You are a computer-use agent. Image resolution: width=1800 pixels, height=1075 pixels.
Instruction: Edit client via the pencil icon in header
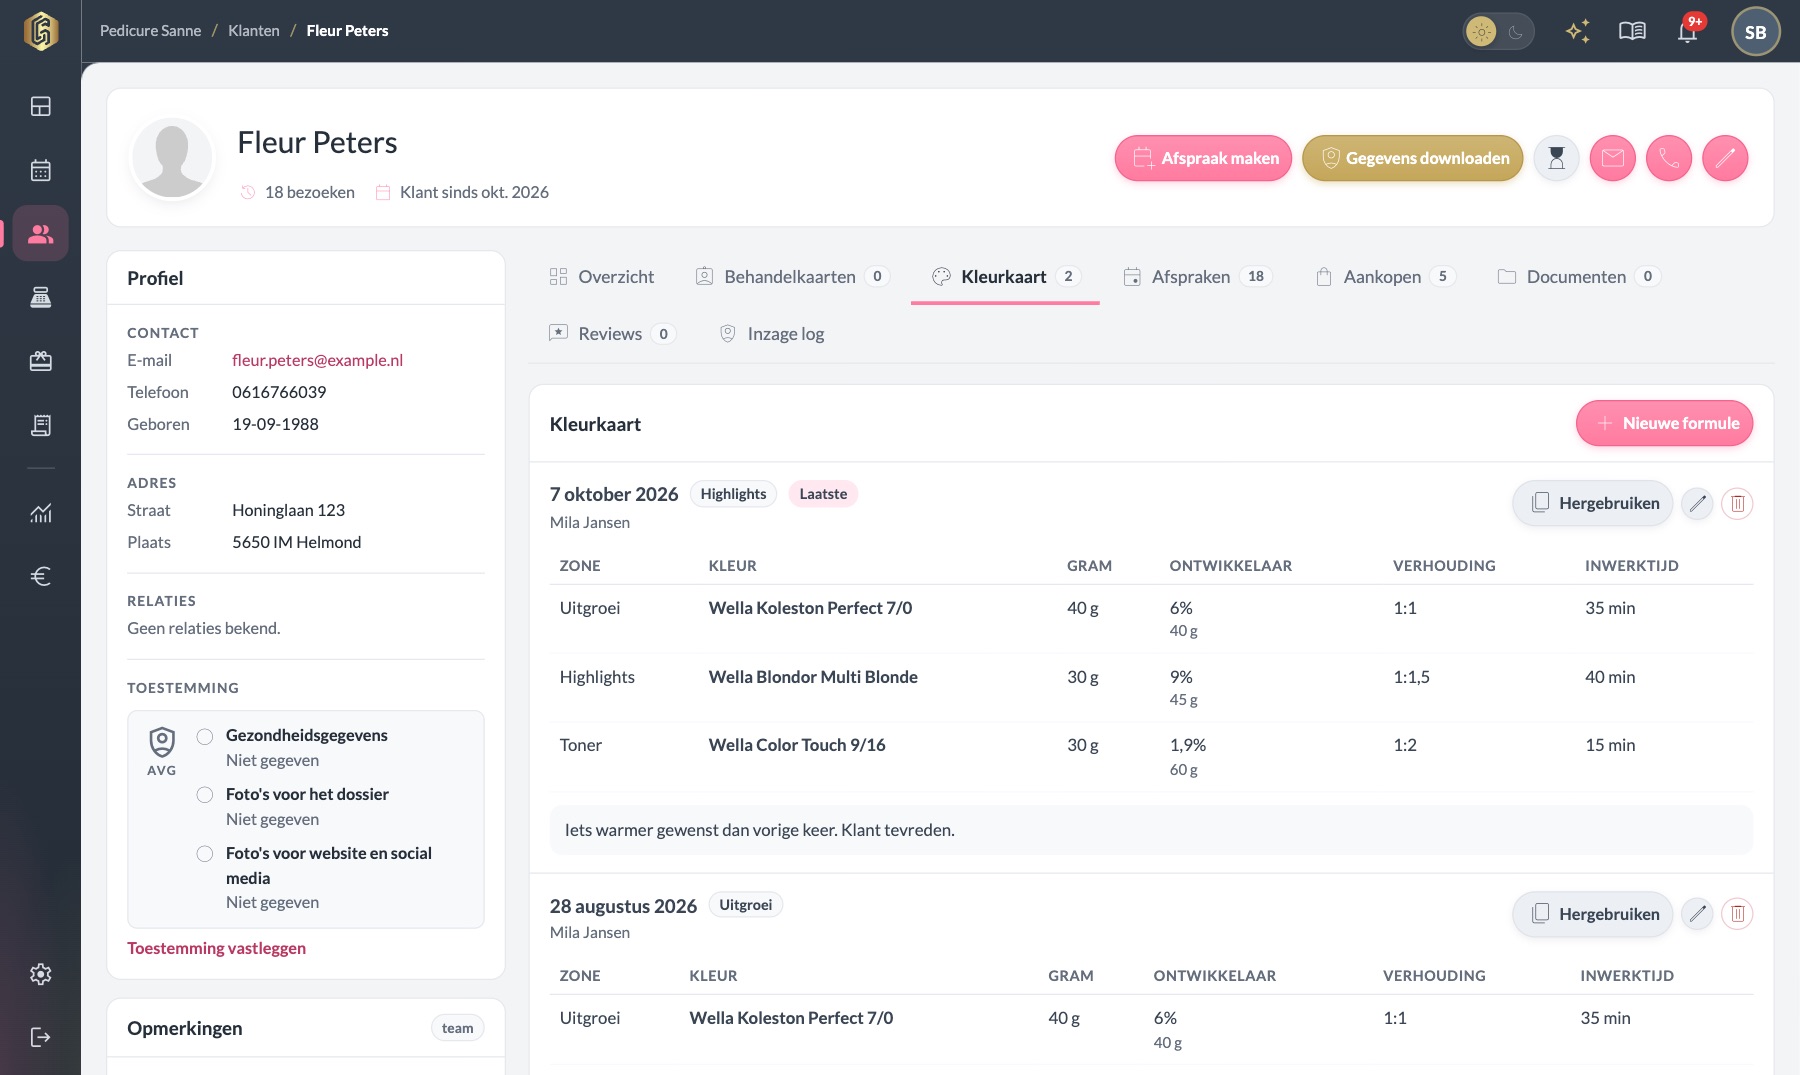(1725, 158)
